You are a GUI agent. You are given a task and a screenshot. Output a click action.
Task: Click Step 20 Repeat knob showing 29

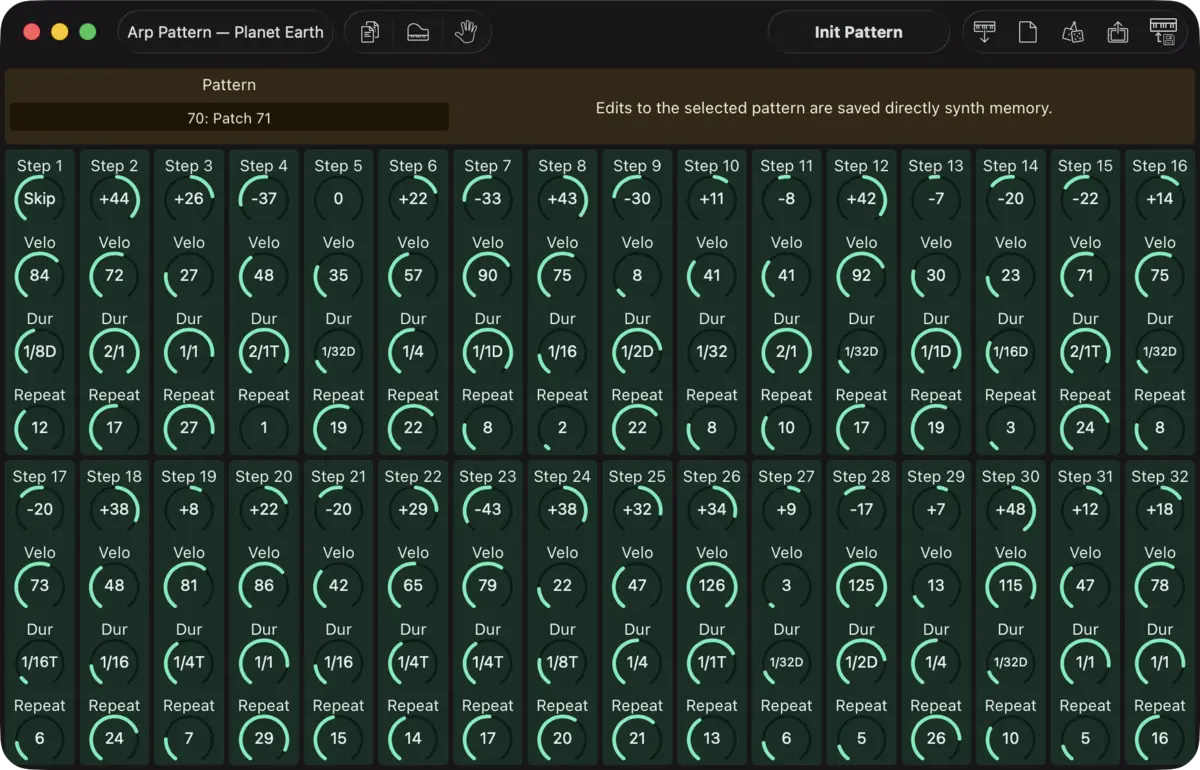pyautogui.click(x=264, y=739)
